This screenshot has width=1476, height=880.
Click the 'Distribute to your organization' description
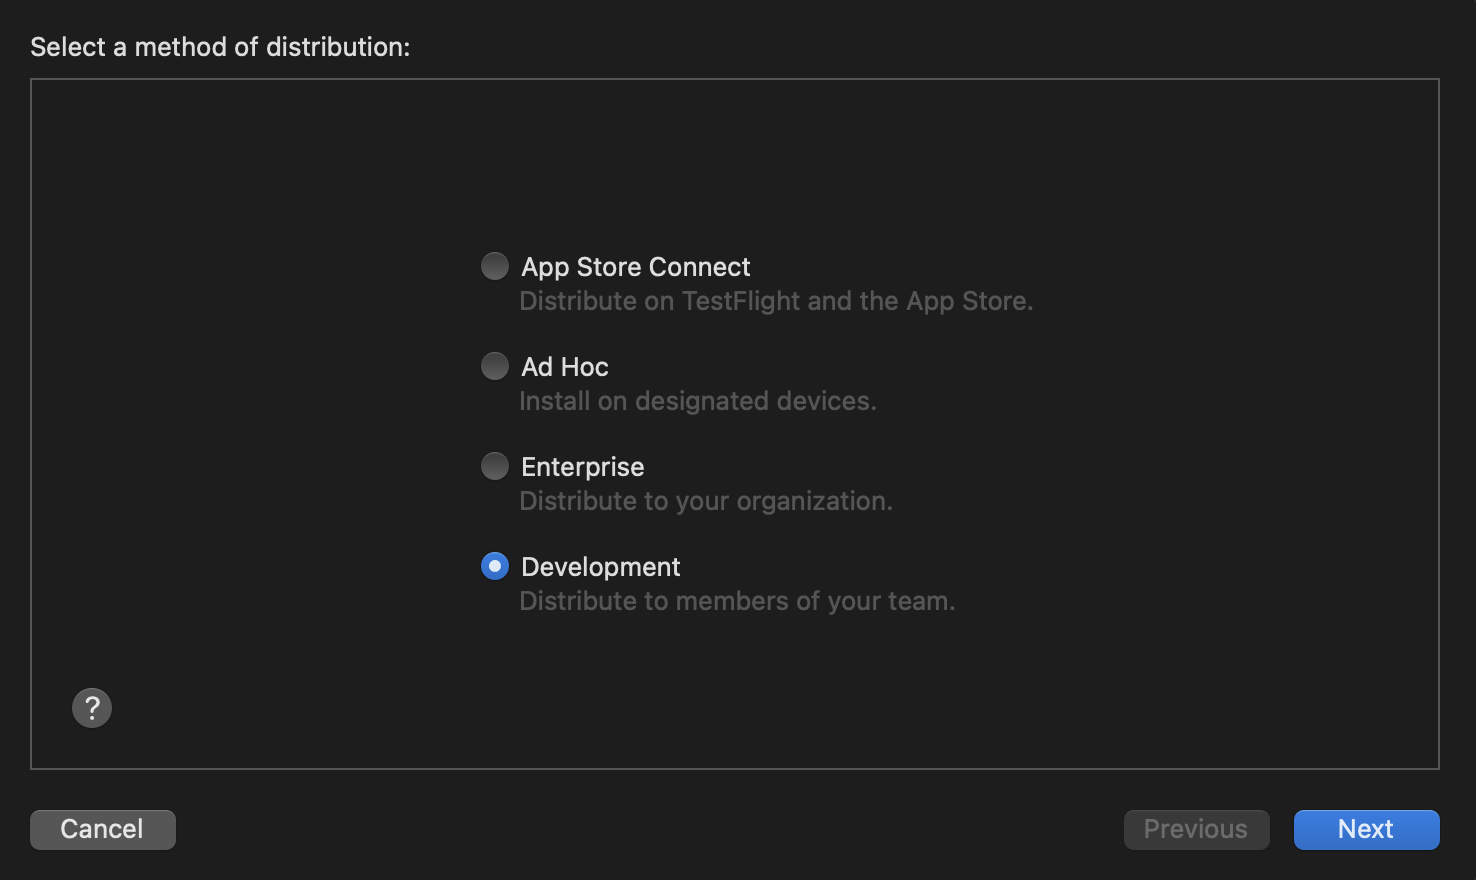(x=705, y=500)
